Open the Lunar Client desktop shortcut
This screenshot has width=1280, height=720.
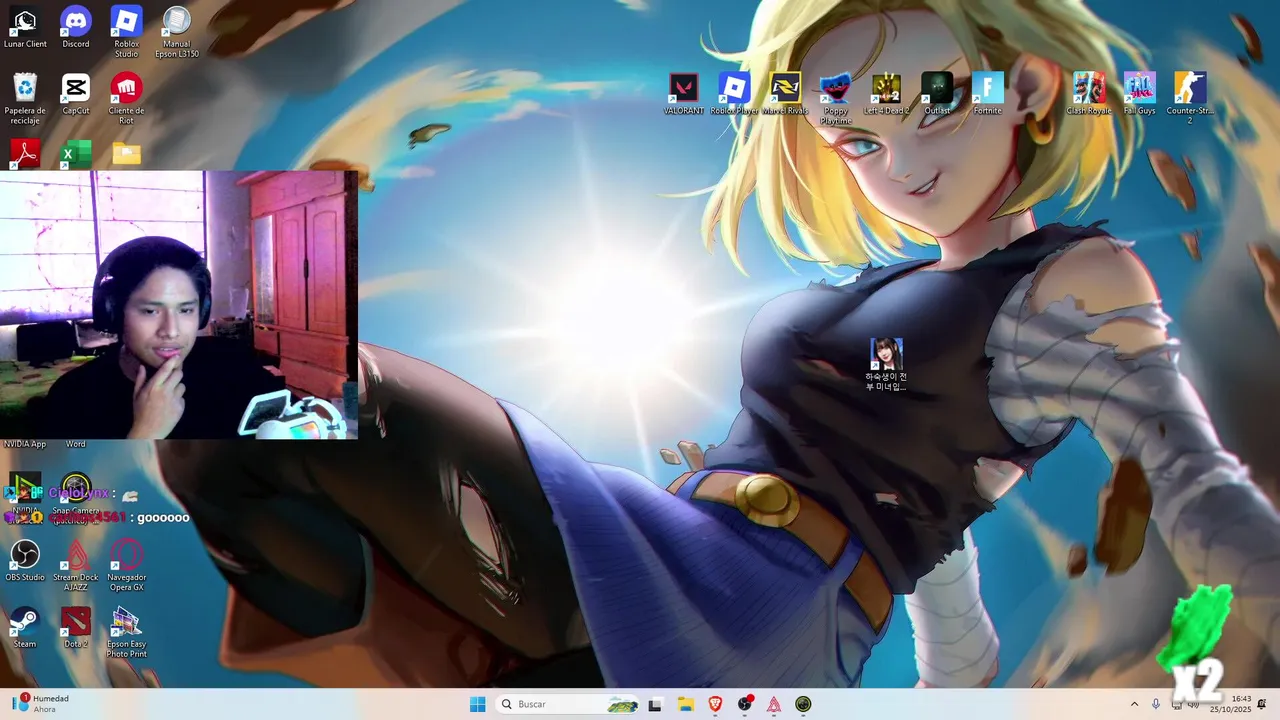tap(25, 28)
